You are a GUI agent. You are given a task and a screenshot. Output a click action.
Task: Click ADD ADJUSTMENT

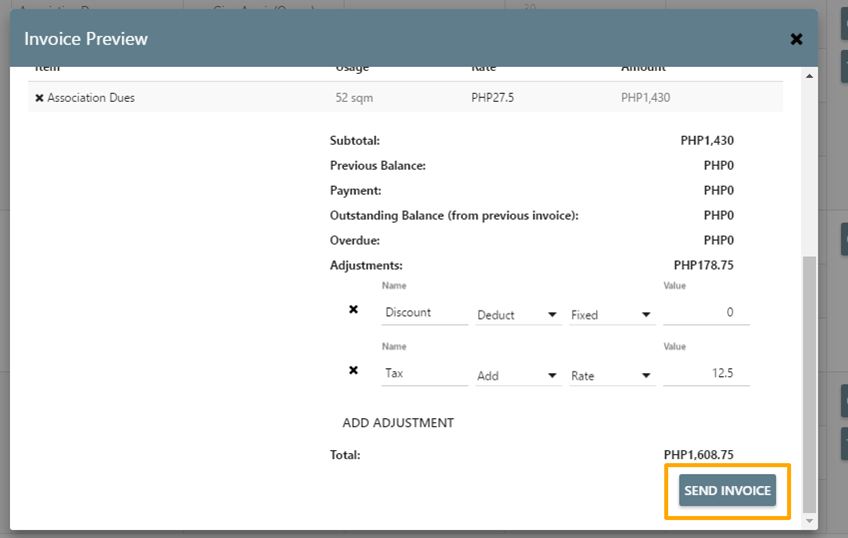point(398,423)
